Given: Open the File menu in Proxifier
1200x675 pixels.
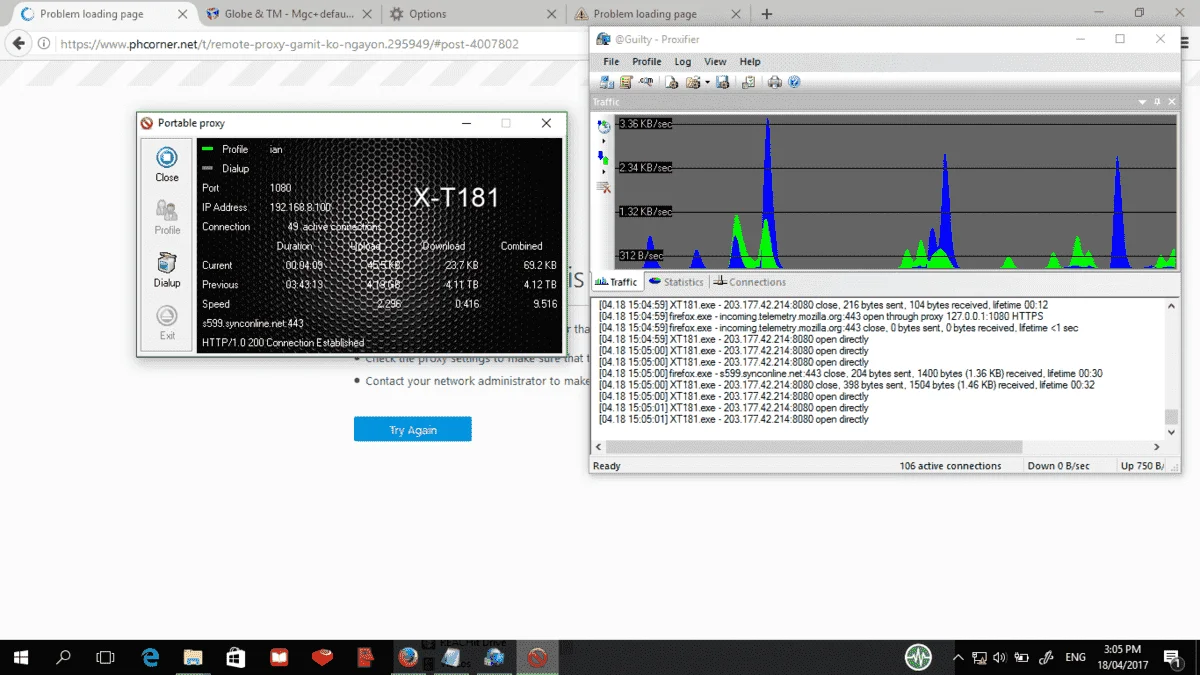Looking at the screenshot, I should [611, 62].
